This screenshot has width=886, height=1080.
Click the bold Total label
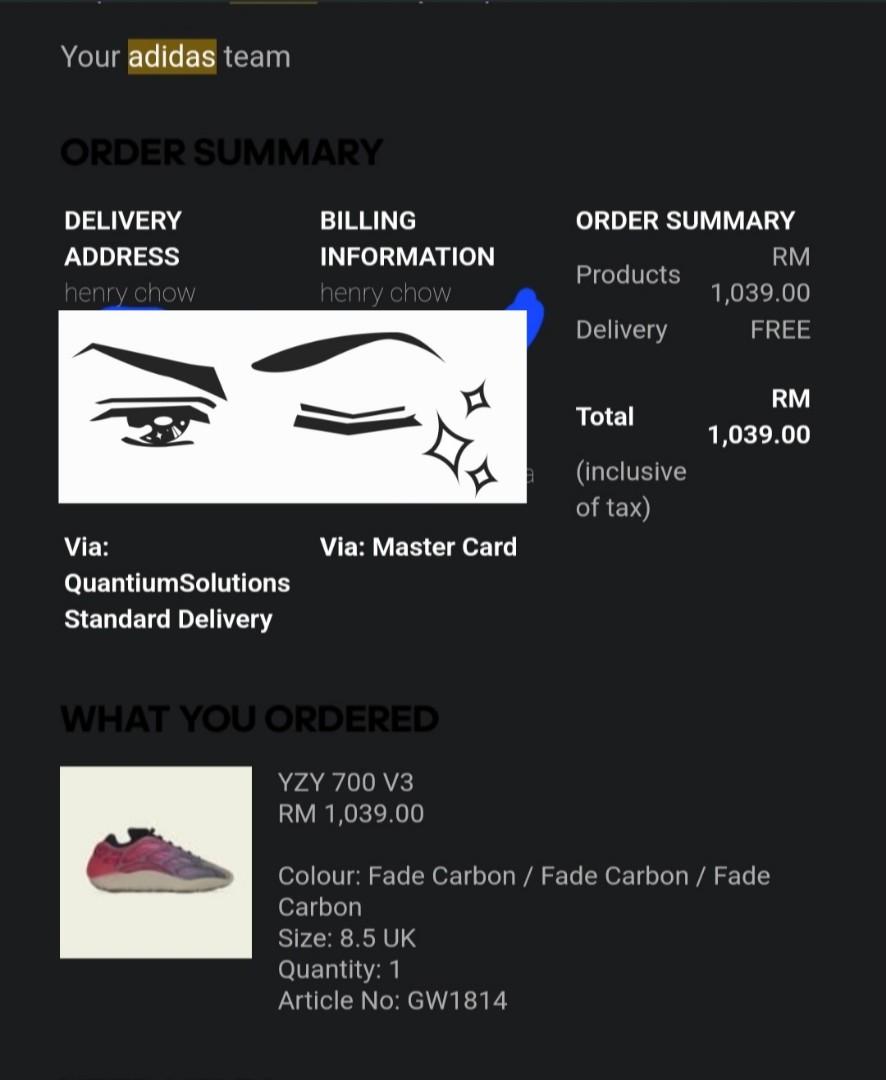point(605,416)
